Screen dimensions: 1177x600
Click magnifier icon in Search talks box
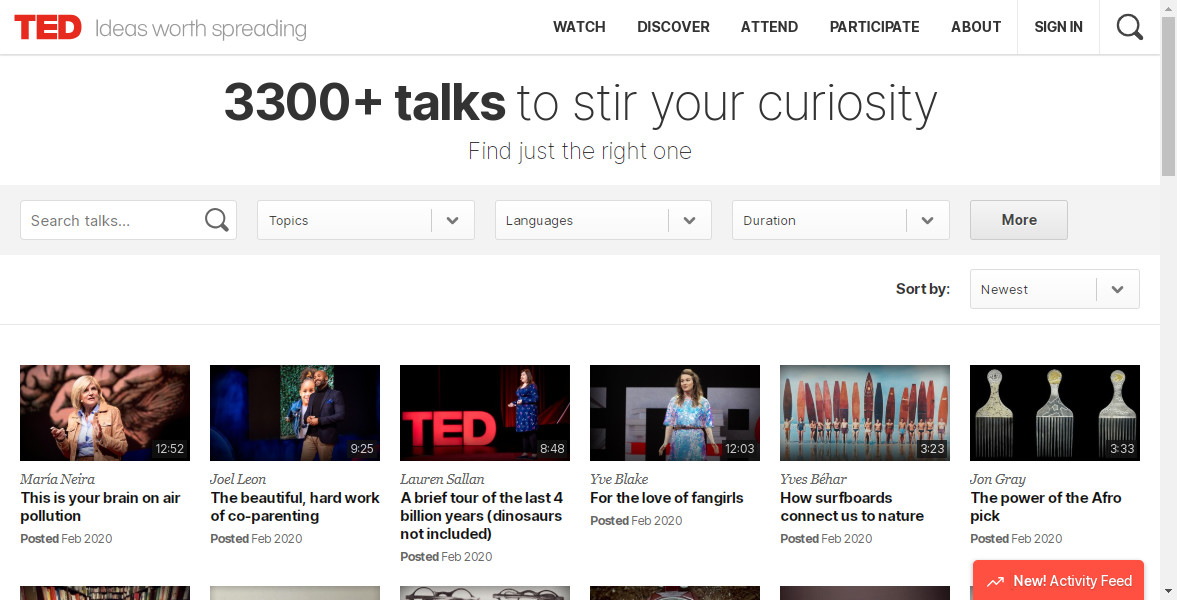pos(217,220)
